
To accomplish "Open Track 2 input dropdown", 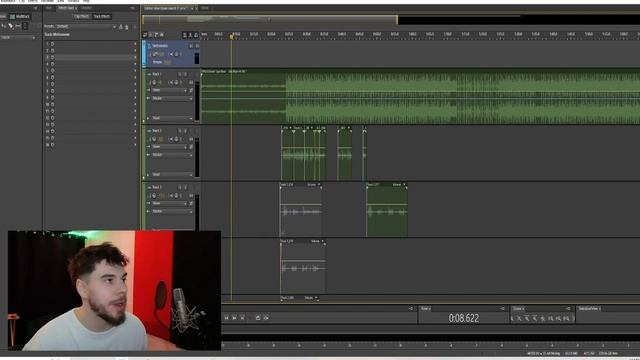I will tap(169, 147).
